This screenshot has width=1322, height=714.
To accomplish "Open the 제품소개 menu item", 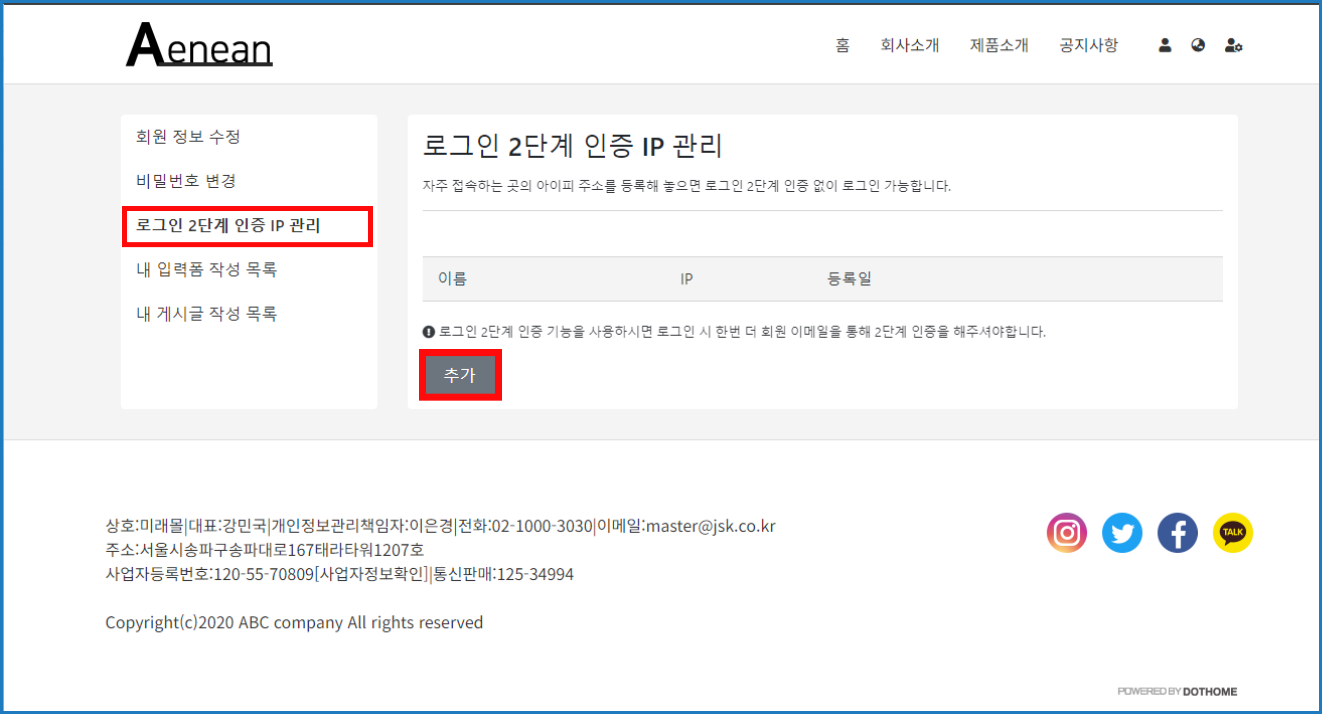I will (999, 46).
